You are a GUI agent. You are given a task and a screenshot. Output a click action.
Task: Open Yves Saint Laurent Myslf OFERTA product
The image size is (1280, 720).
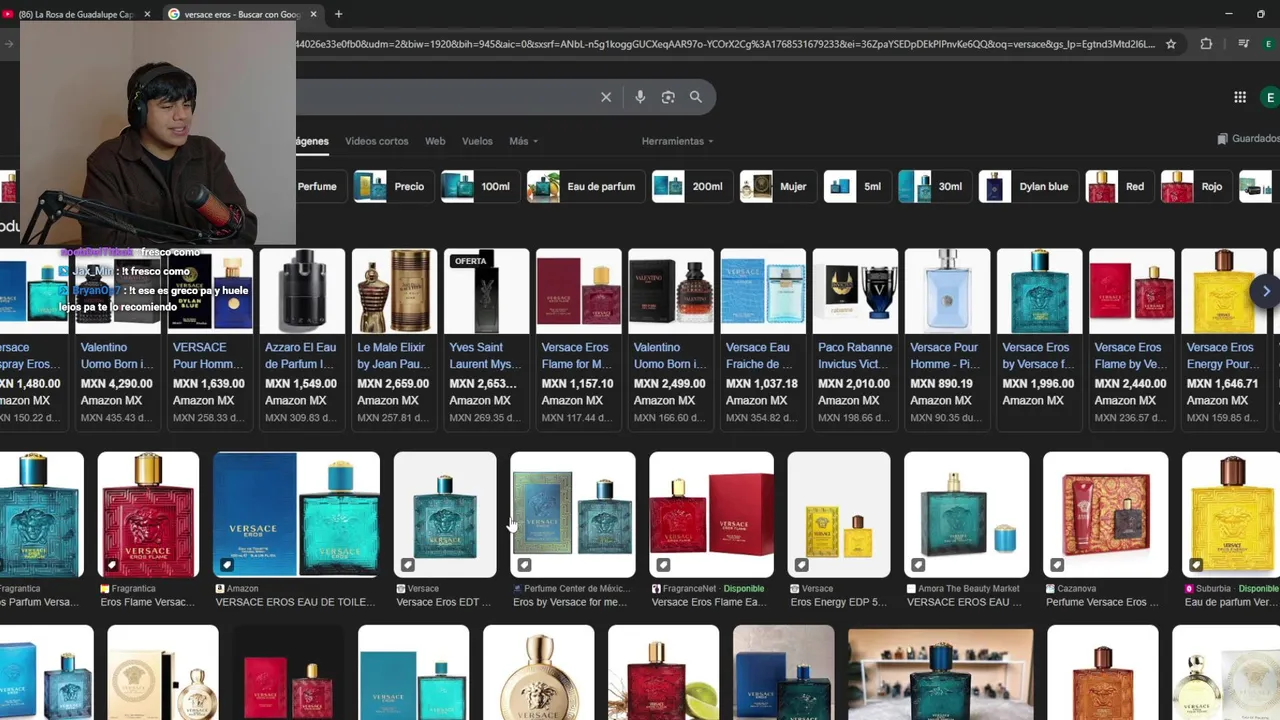click(486, 340)
